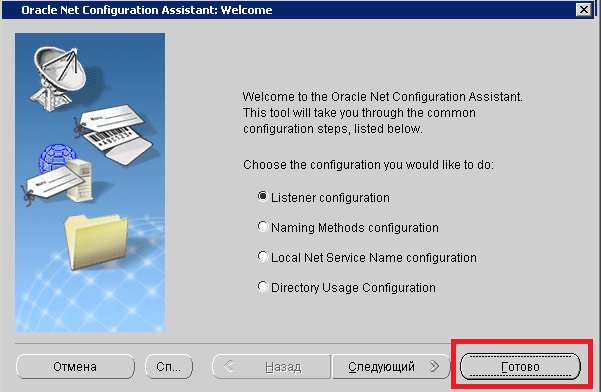Click the beige server tower icon
Image resolution: width=601 pixels, height=392 pixels.
click(x=79, y=180)
